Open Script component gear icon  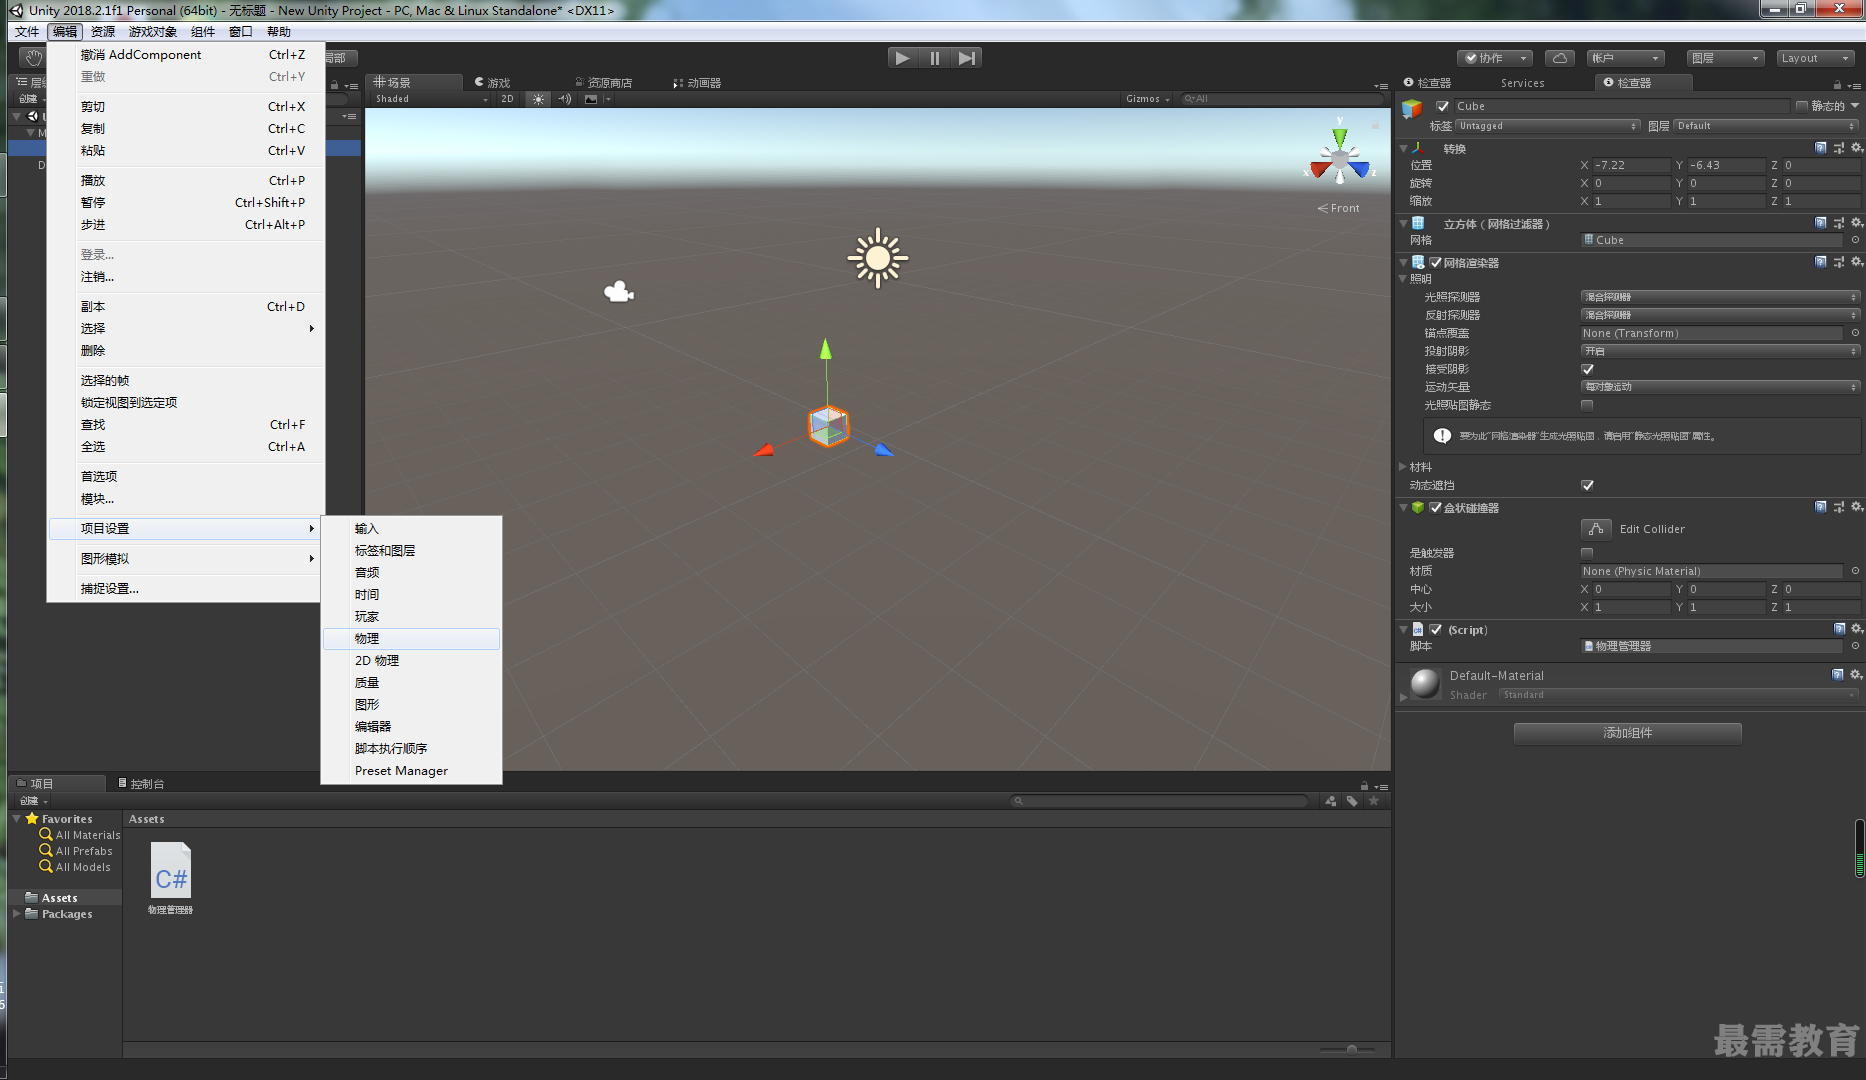point(1857,629)
